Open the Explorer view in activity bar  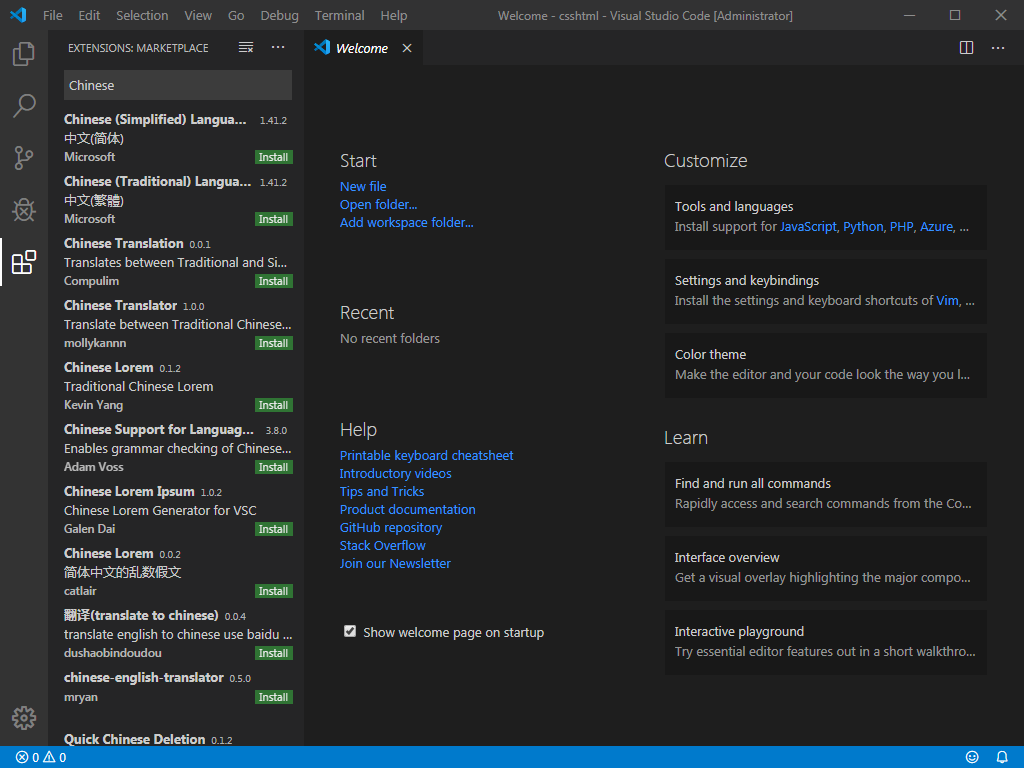[x=24, y=54]
